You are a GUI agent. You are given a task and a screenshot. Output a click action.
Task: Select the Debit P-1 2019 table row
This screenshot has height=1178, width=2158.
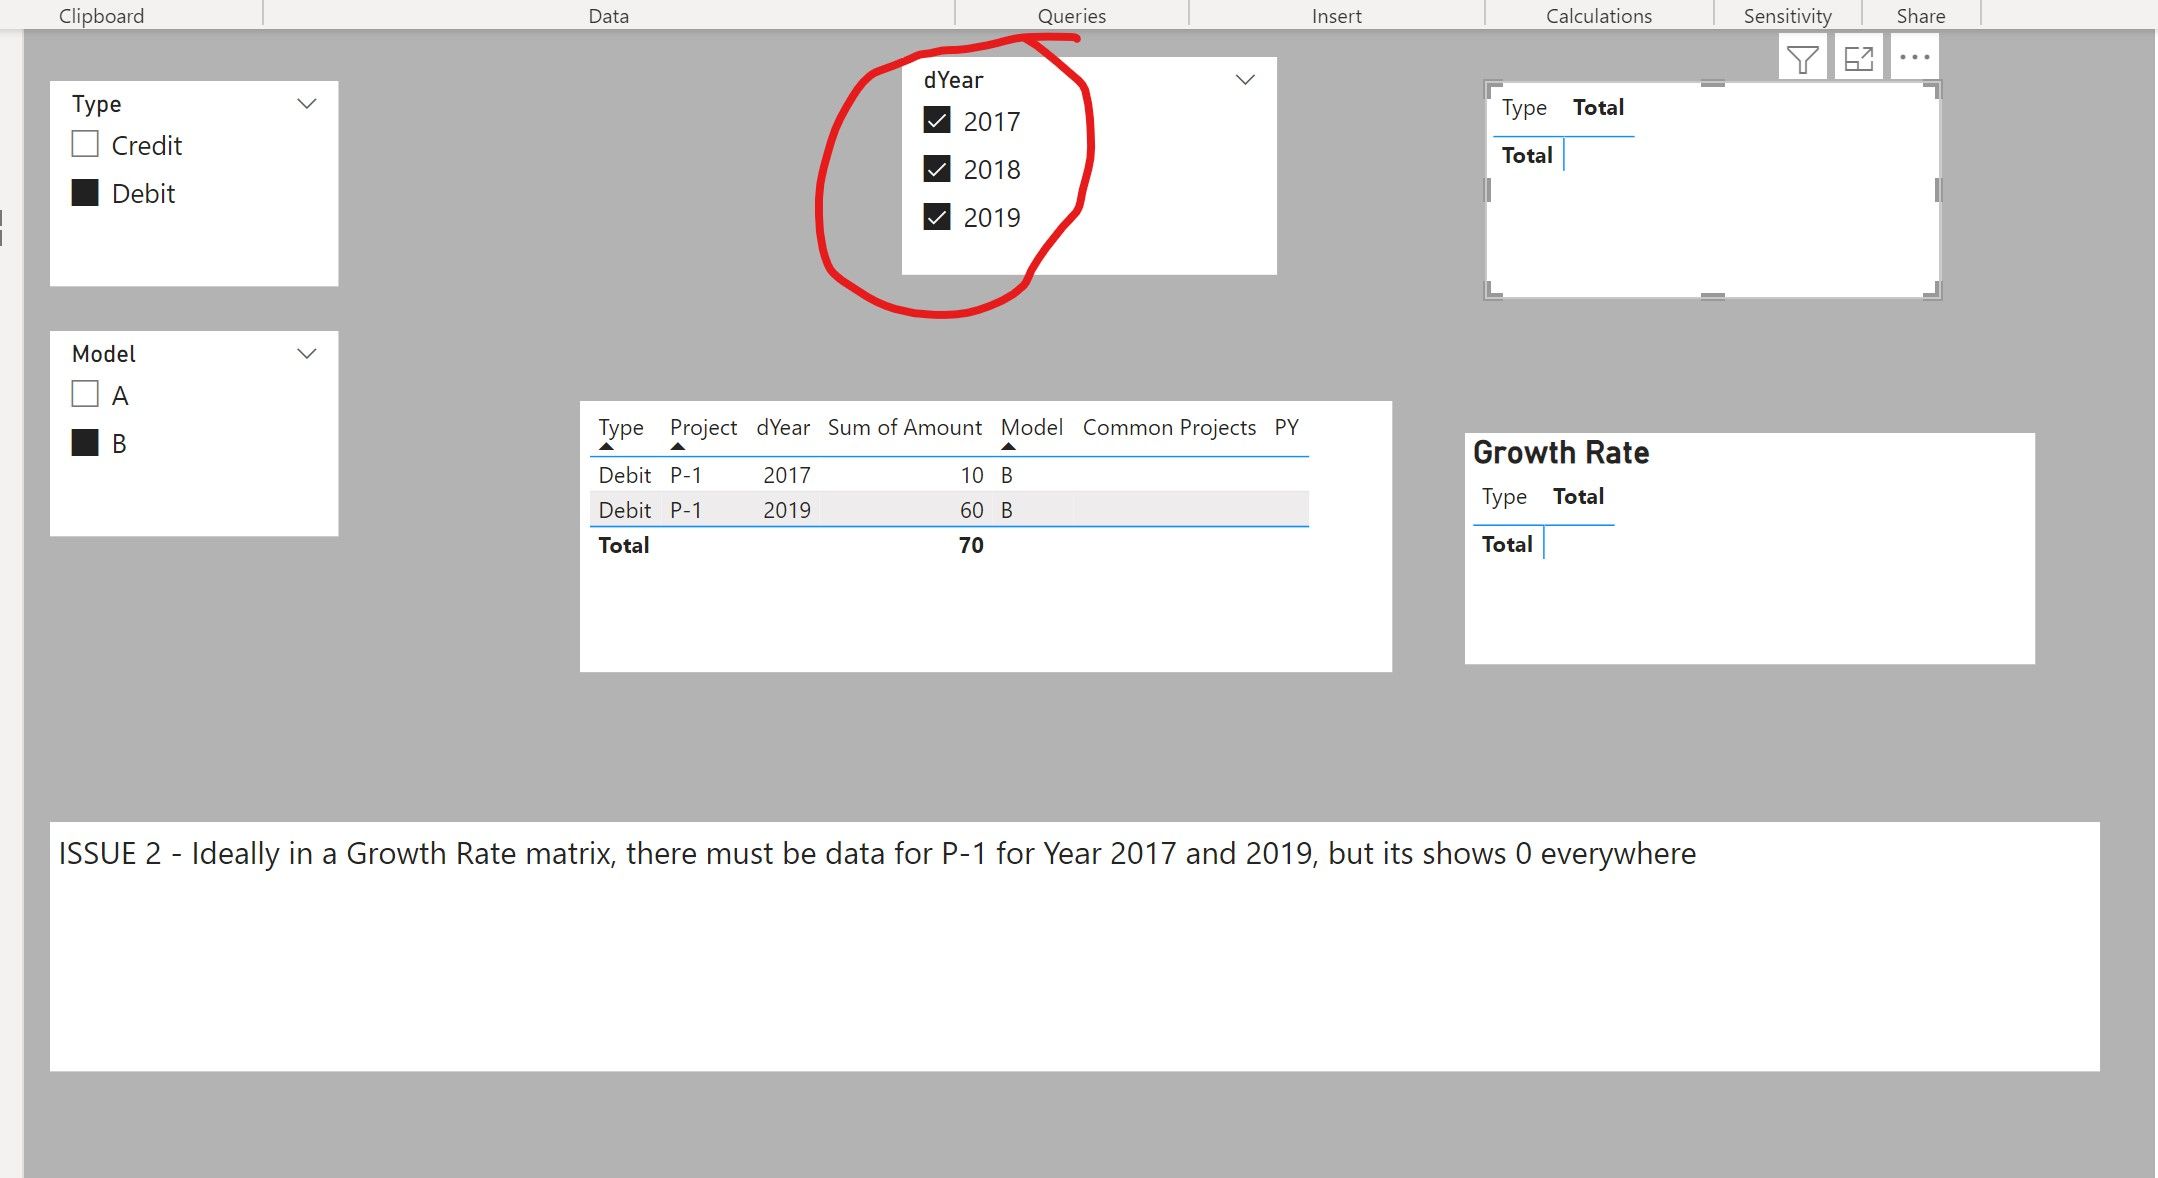949,510
